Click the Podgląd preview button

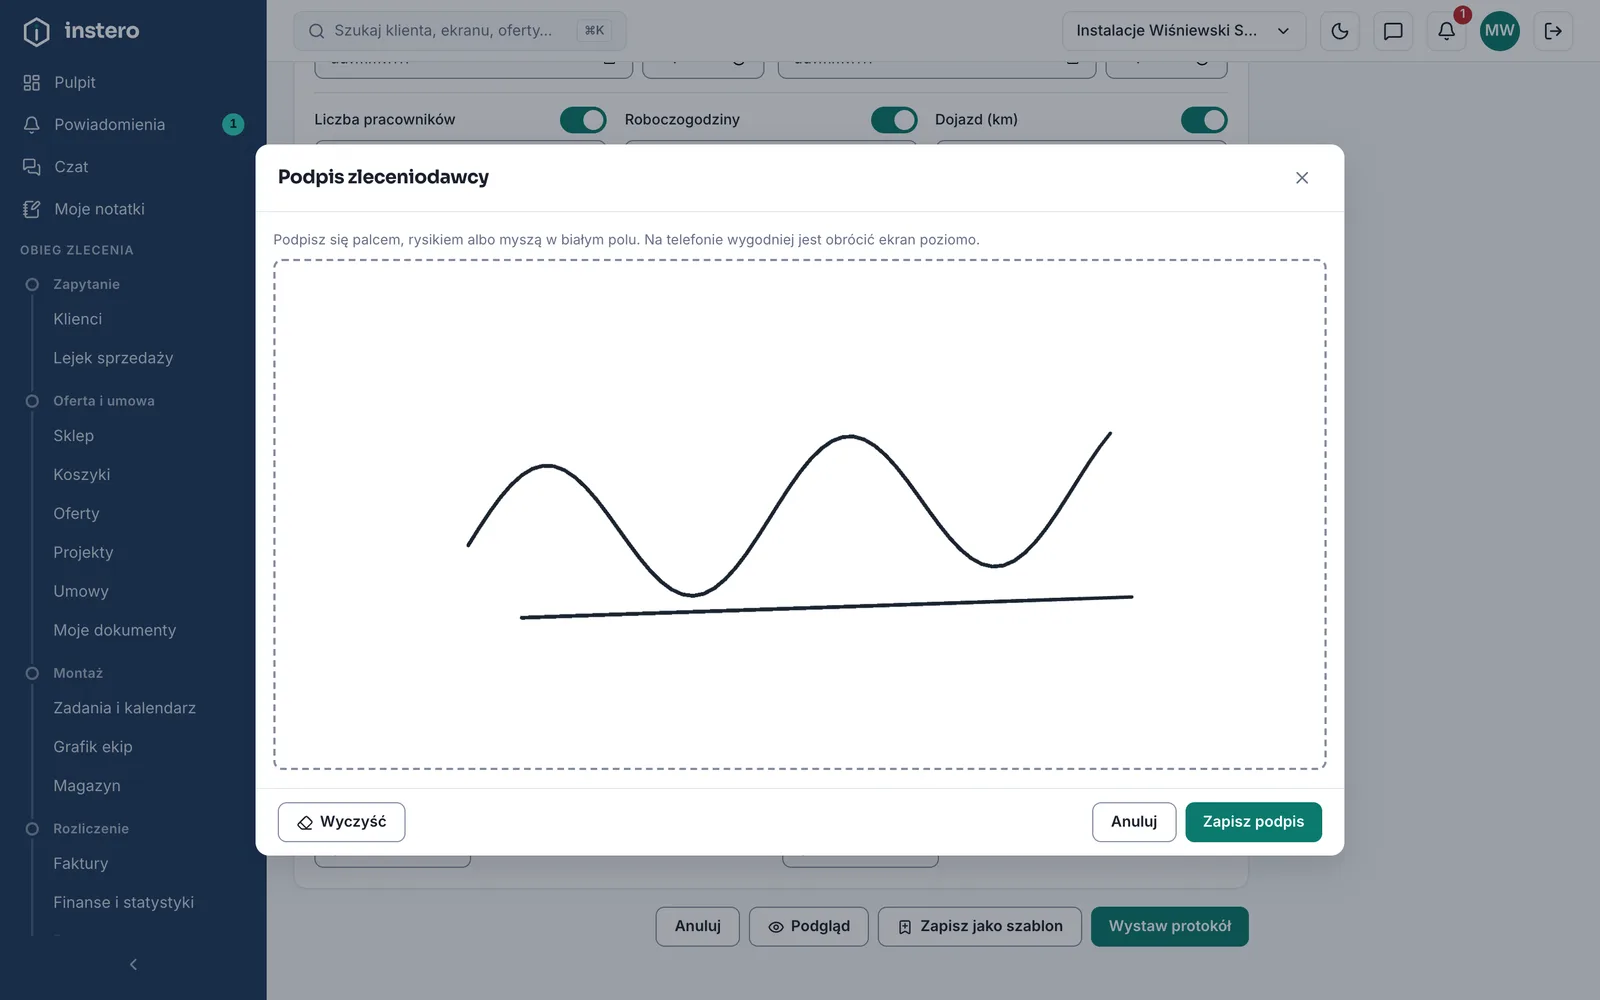coord(808,926)
